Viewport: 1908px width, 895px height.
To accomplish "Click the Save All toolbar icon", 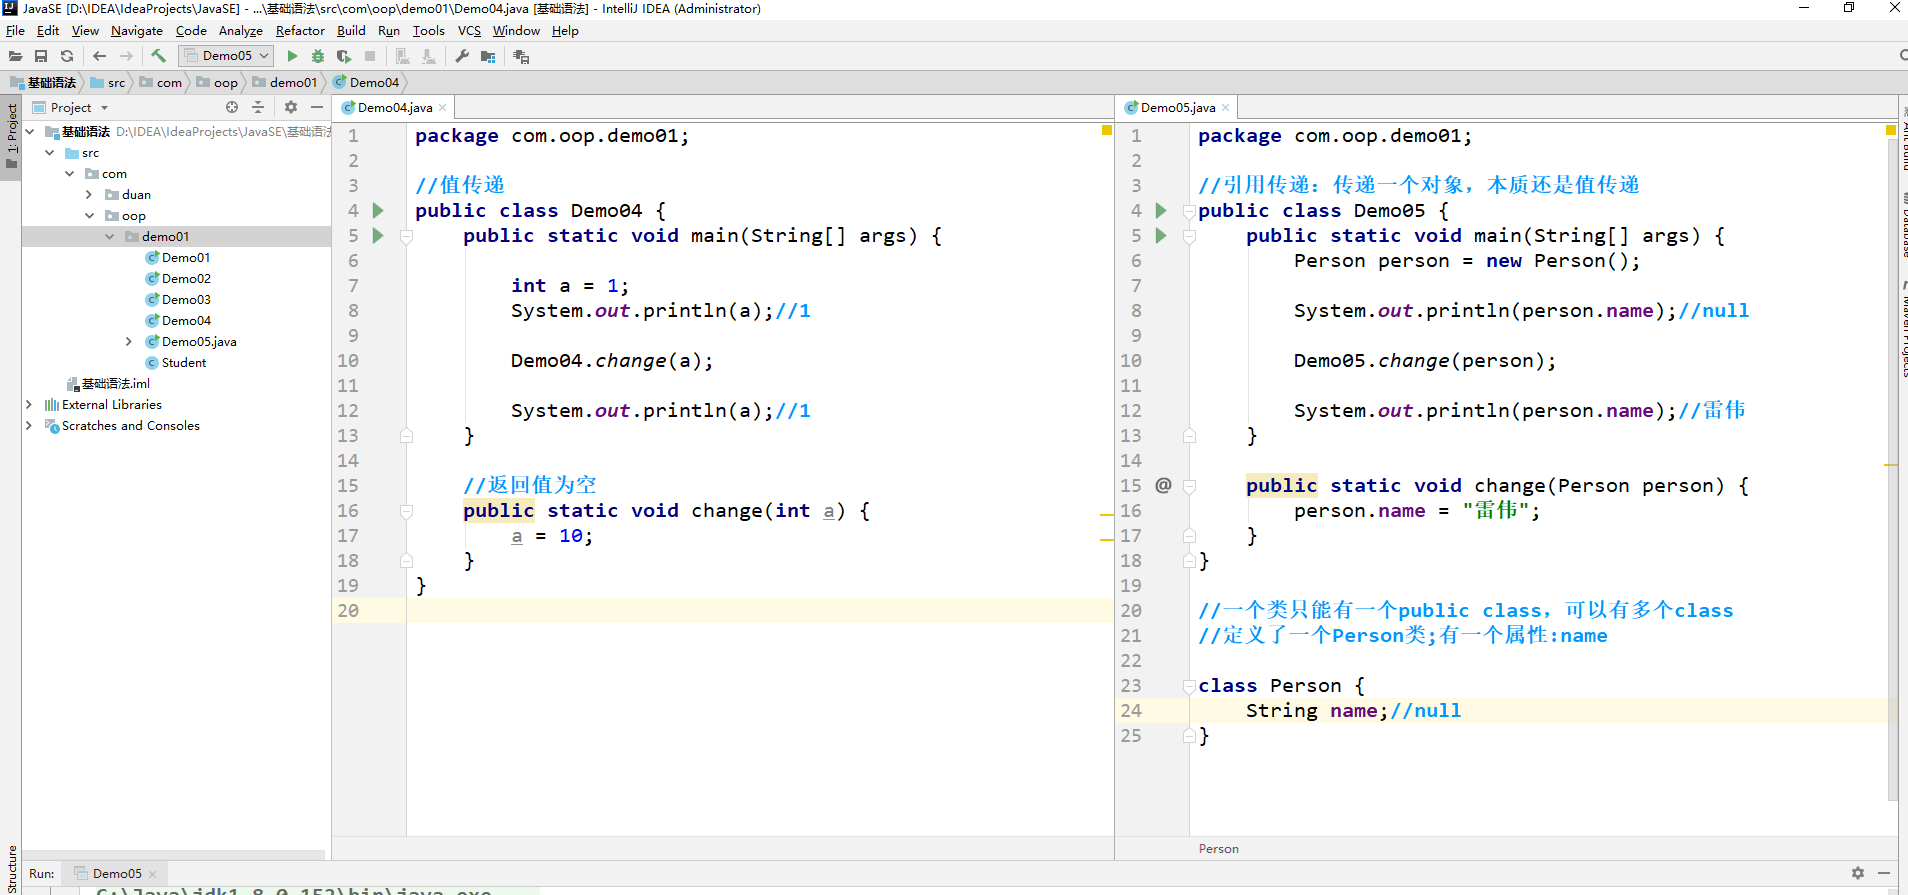I will (x=41, y=56).
